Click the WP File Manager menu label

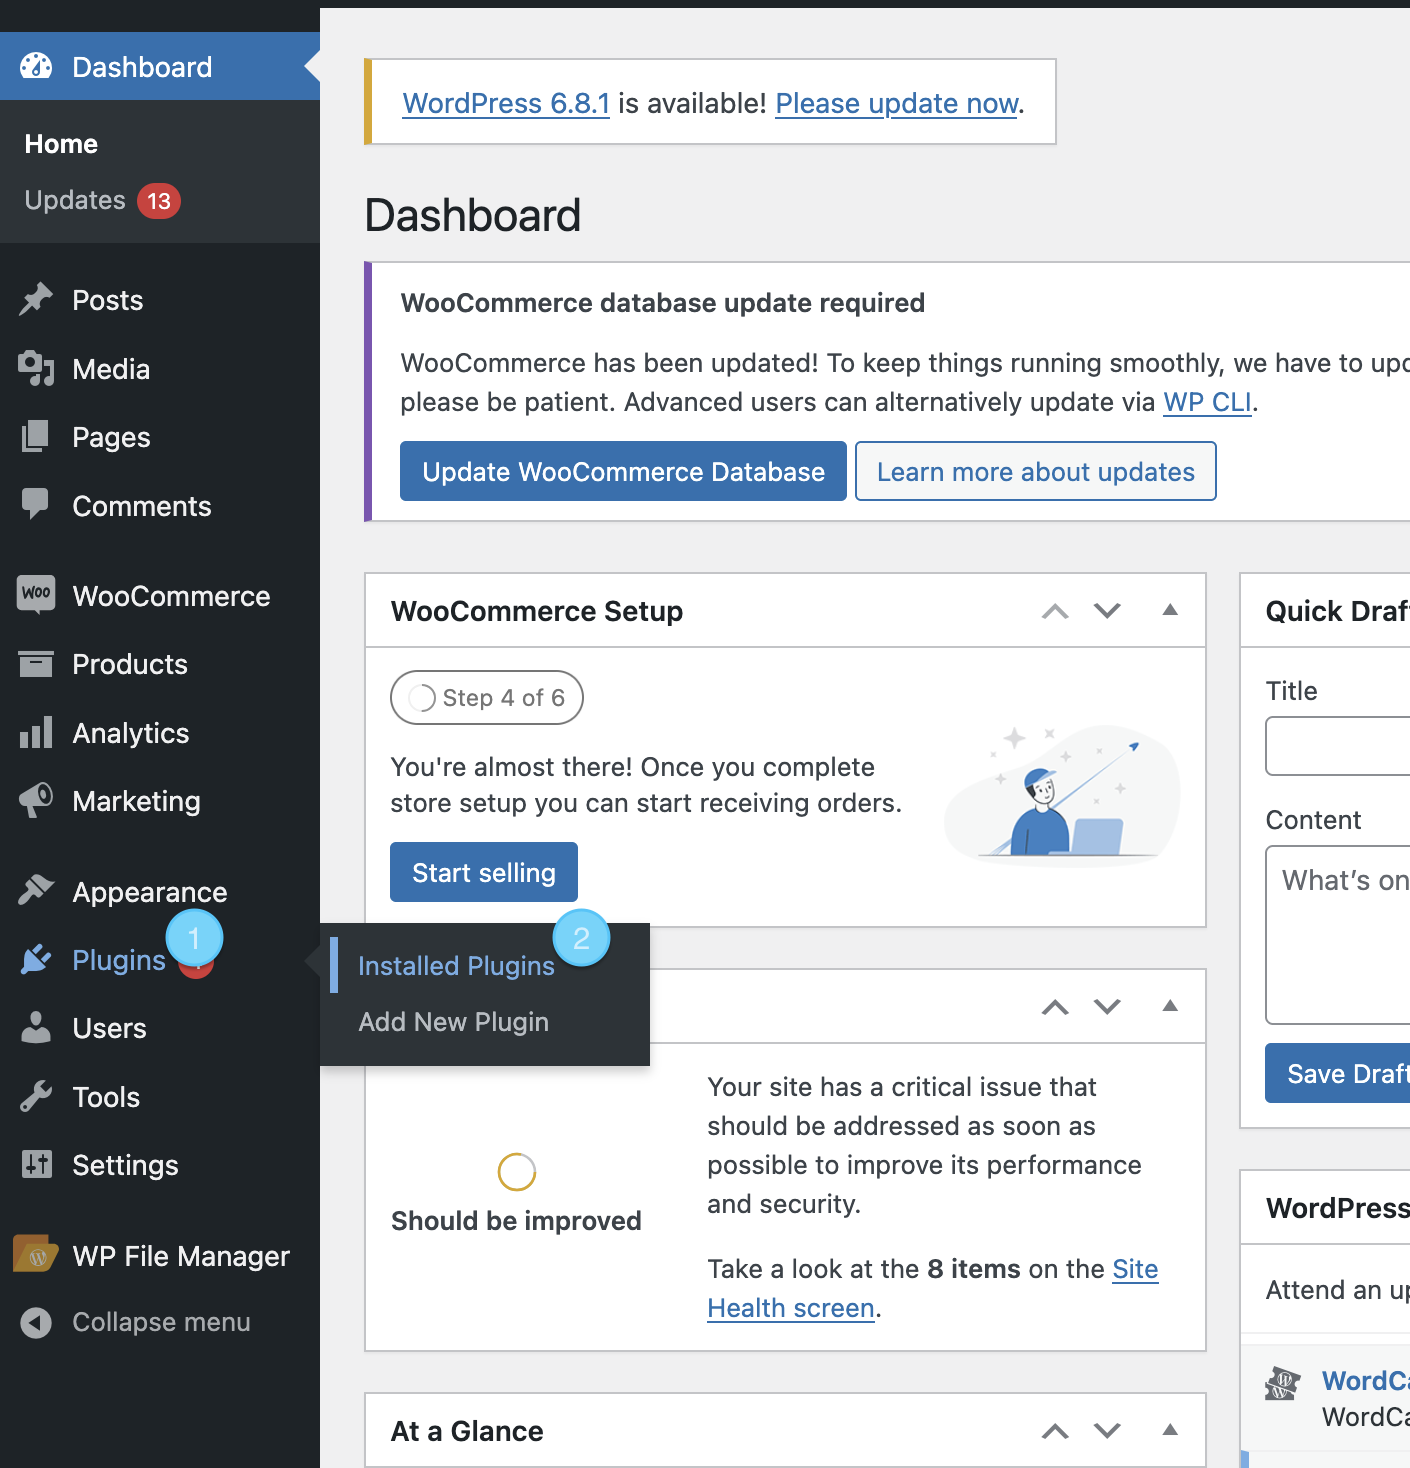181,1256
